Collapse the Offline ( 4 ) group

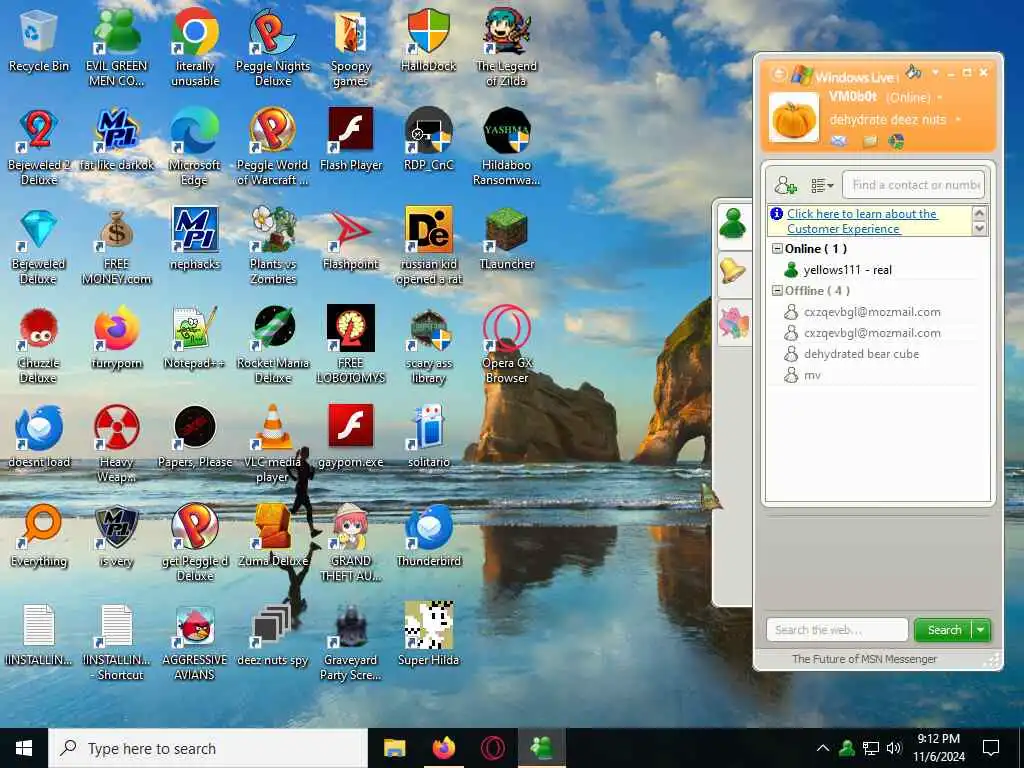coord(777,291)
